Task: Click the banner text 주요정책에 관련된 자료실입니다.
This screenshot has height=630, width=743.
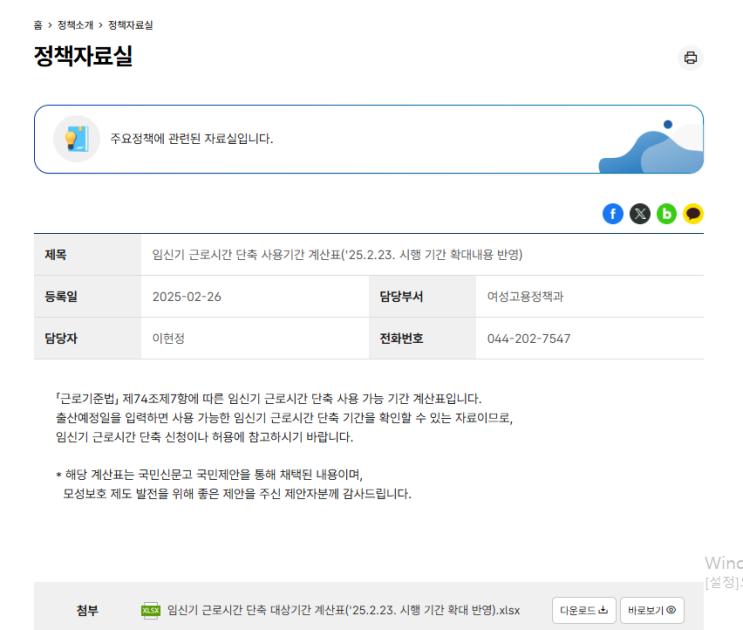Action: click(191, 139)
